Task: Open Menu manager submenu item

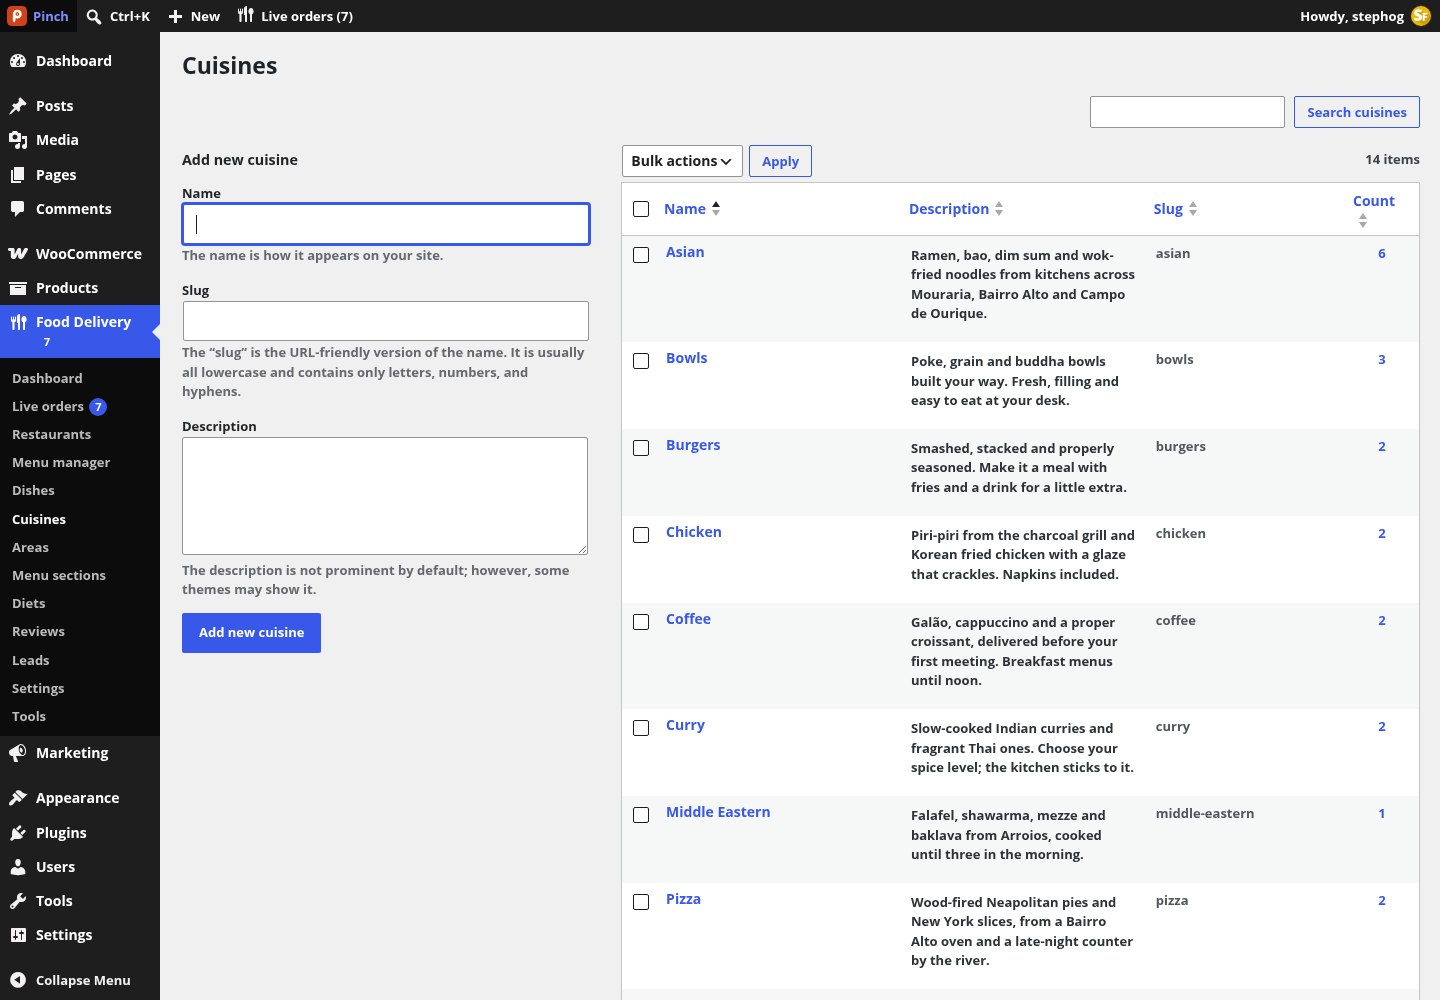Action: 61,462
